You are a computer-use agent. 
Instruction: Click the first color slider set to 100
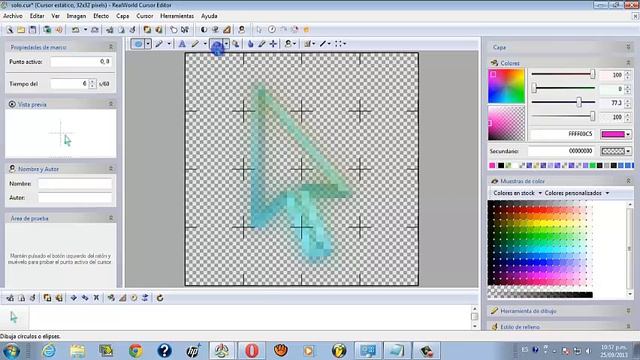[563, 74]
